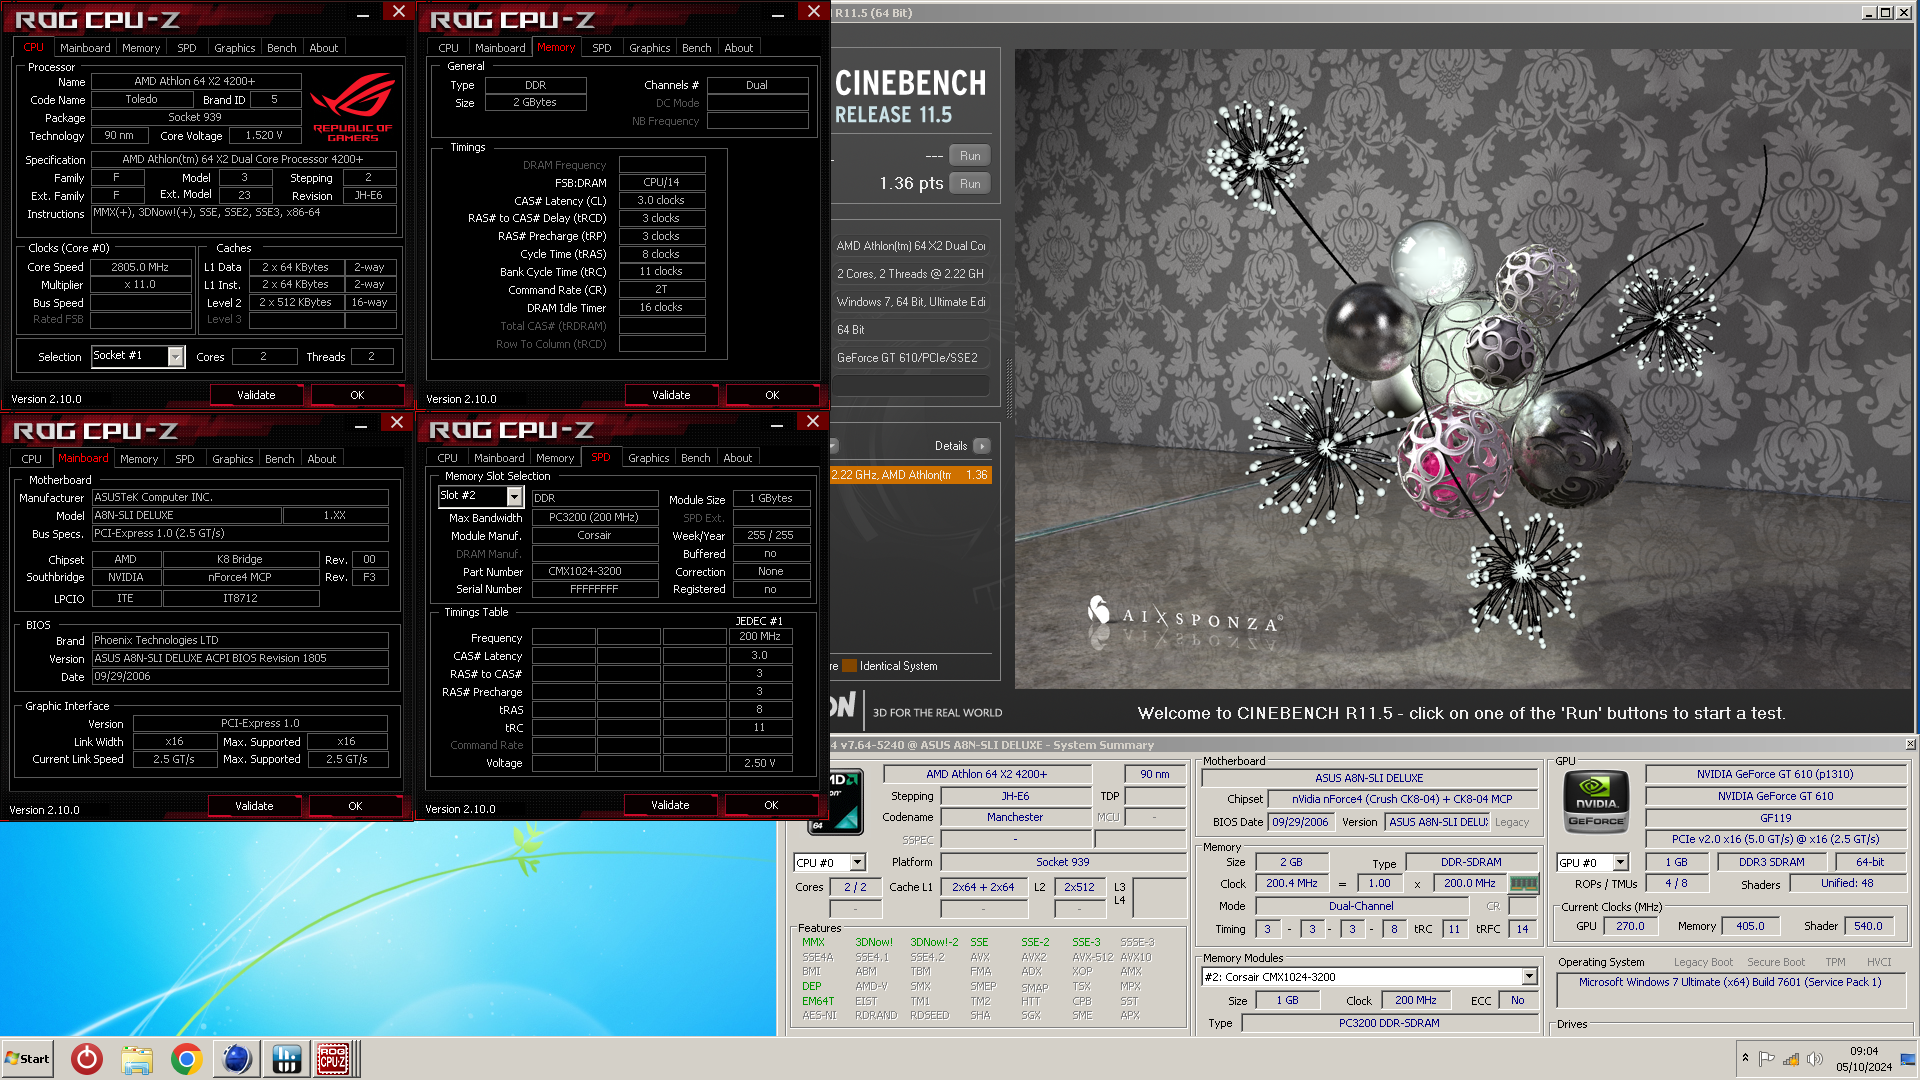Open Windows Explorer from the taskbar
The height and width of the screenshot is (1080, 1920).
pyautogui.click(x=137, y=1058)
